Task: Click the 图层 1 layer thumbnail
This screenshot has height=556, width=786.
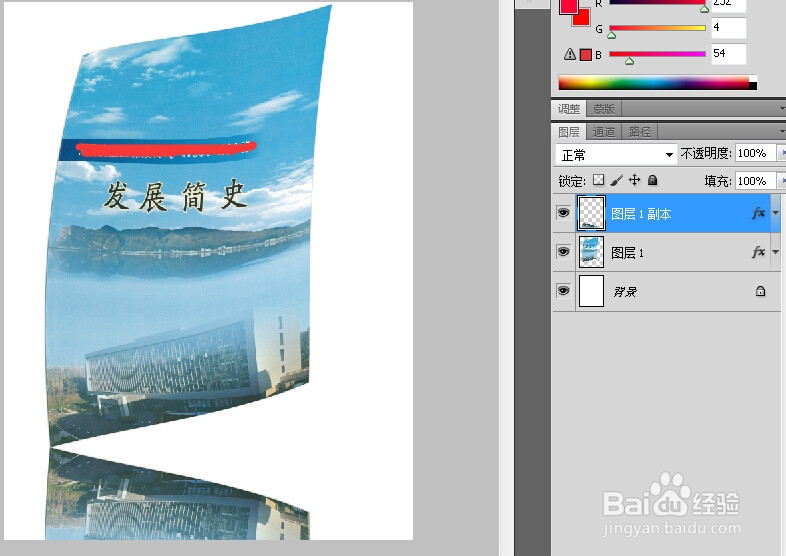Action: pos(592,252)
